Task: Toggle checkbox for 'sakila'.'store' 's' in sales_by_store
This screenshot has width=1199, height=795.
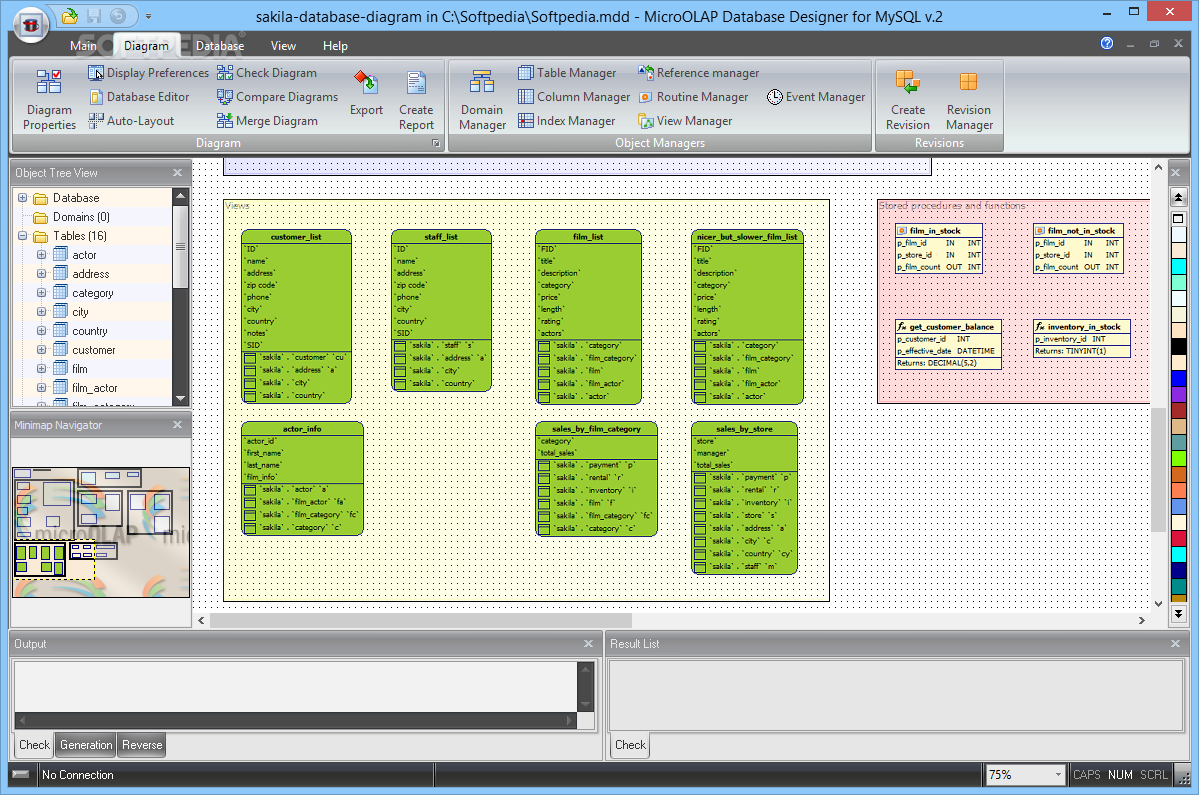Action: point(700,515)
